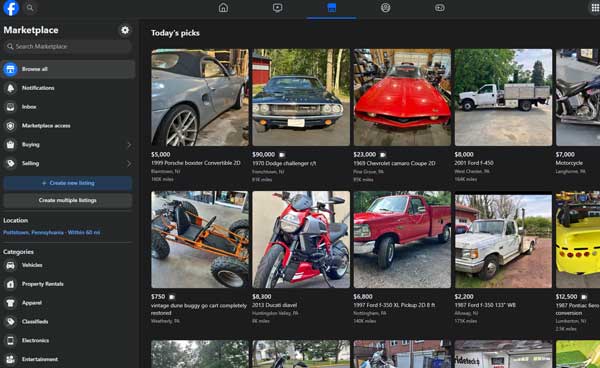Click Create multiple listings button
Screen dimensions: 600x368
click(x=68, y=200)
